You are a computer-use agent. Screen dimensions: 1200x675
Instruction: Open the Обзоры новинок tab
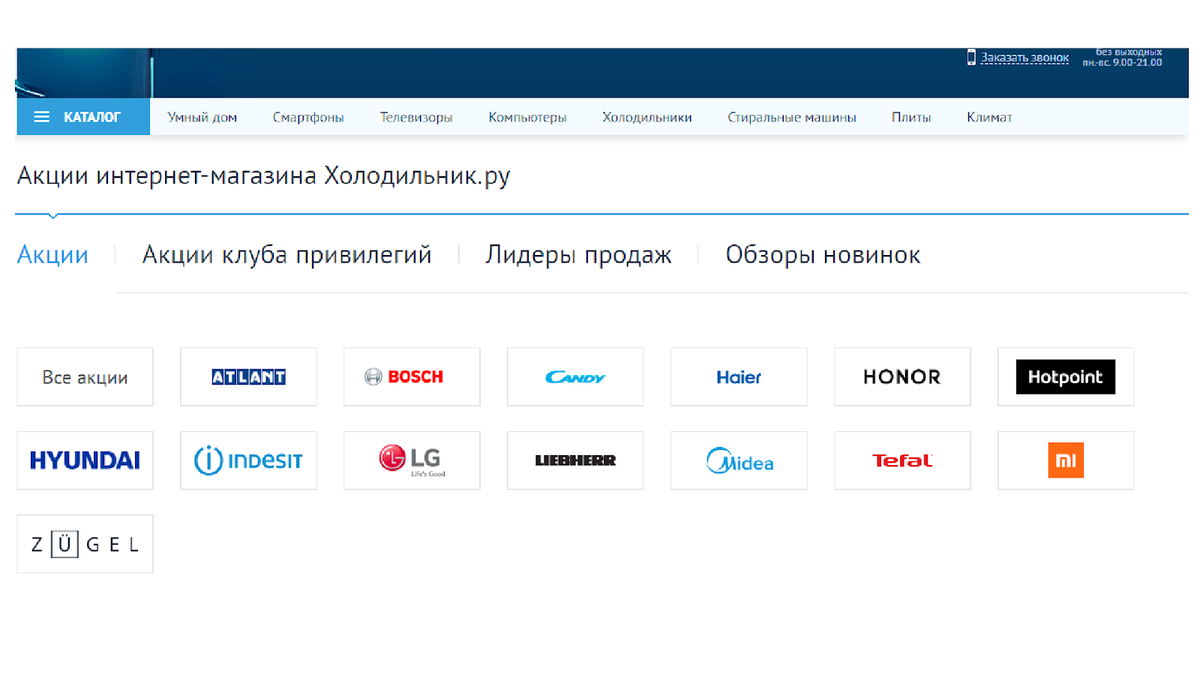823,255
